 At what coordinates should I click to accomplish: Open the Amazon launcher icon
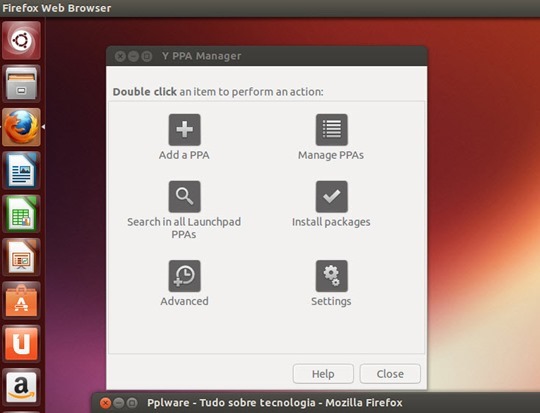pyautogui.click(x=21, y=388)
